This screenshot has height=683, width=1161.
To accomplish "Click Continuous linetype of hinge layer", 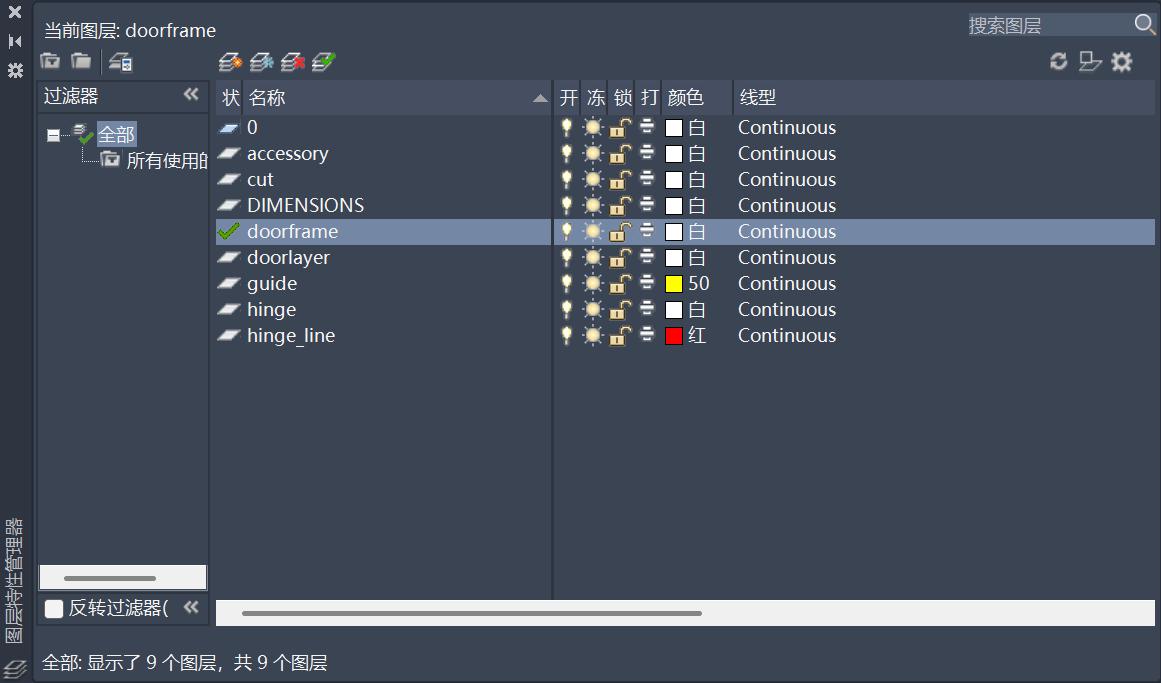I will (x=787, y=309).
